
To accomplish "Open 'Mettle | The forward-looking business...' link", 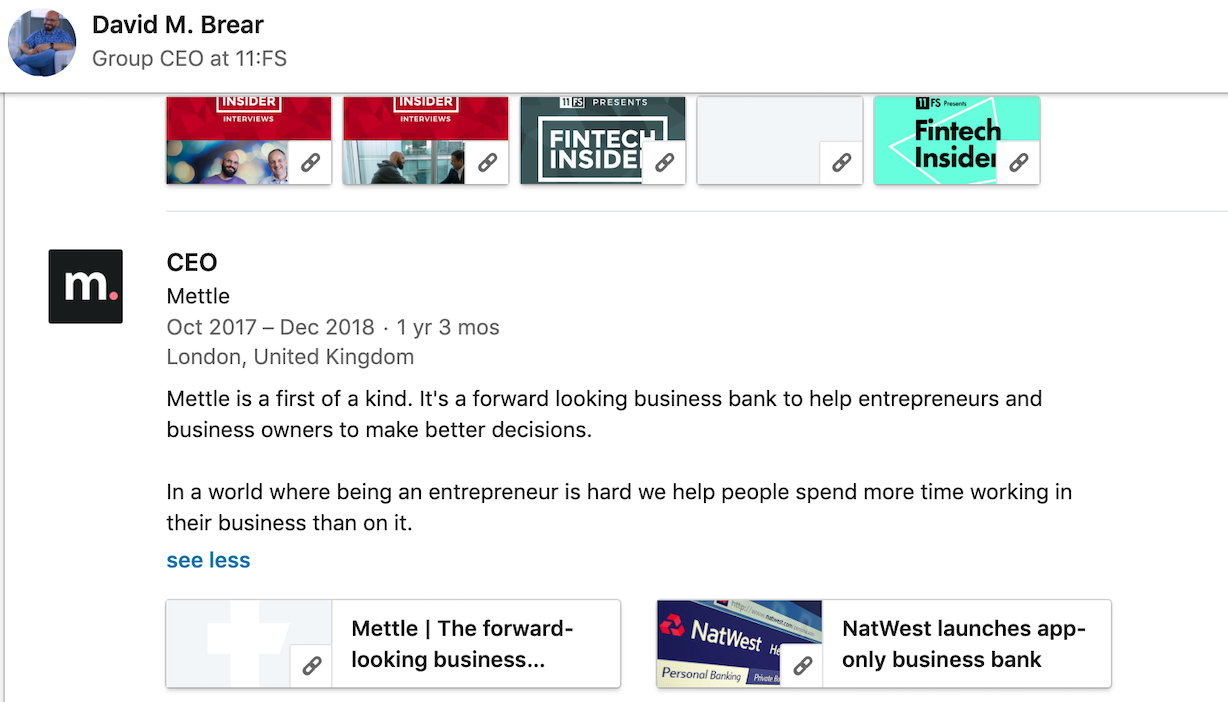I will 462,644.
